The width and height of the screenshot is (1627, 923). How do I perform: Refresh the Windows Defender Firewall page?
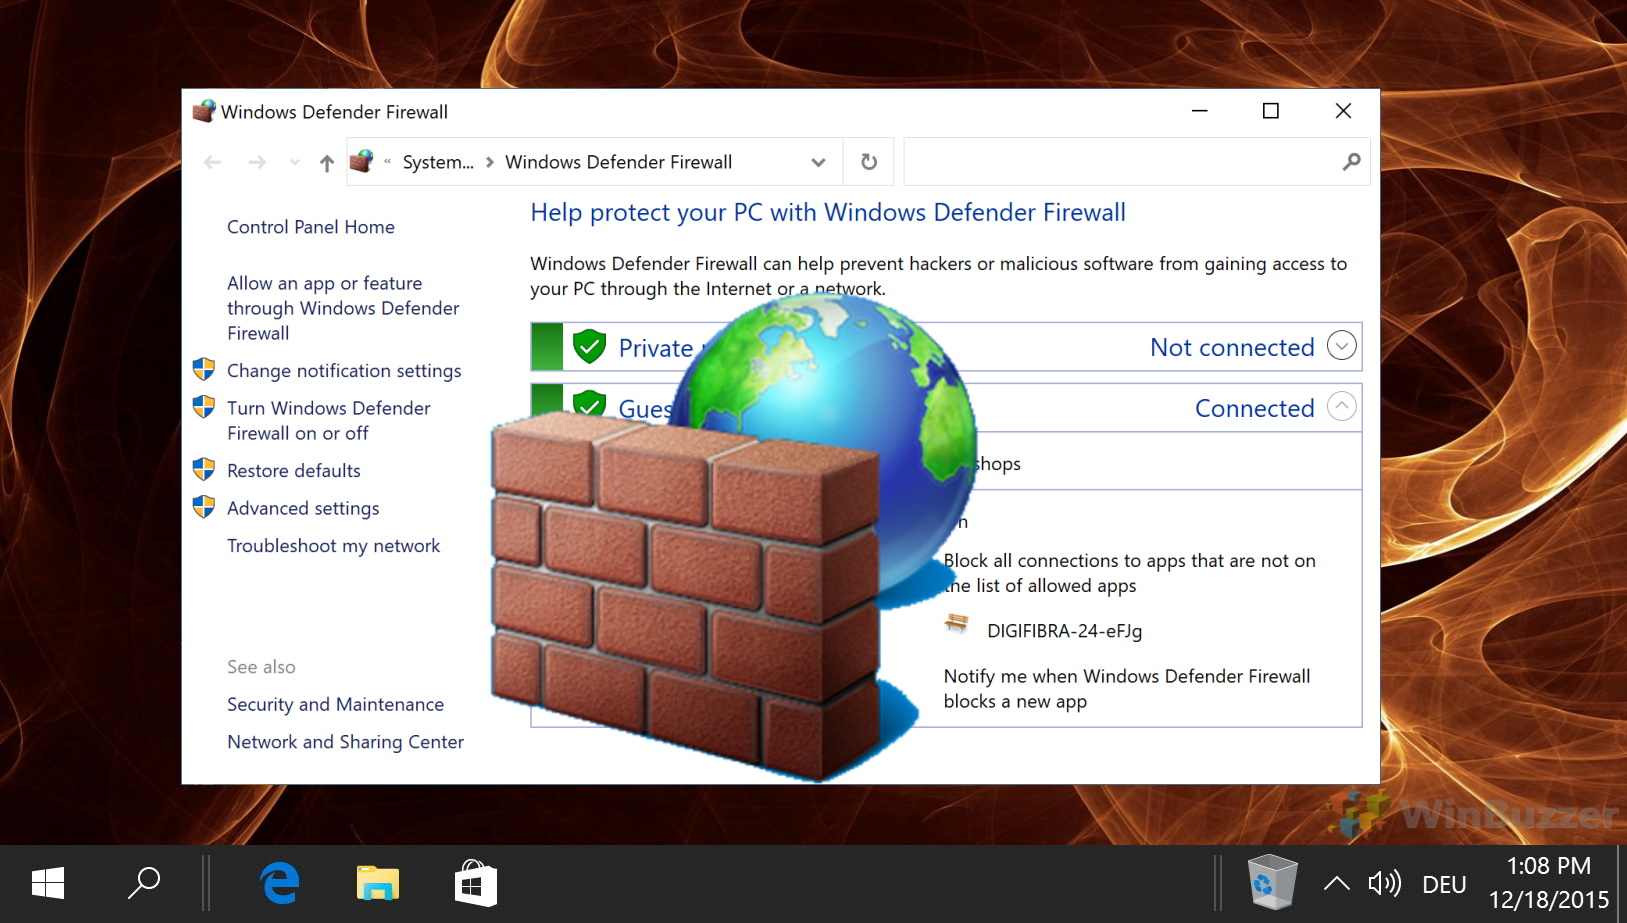868,162
